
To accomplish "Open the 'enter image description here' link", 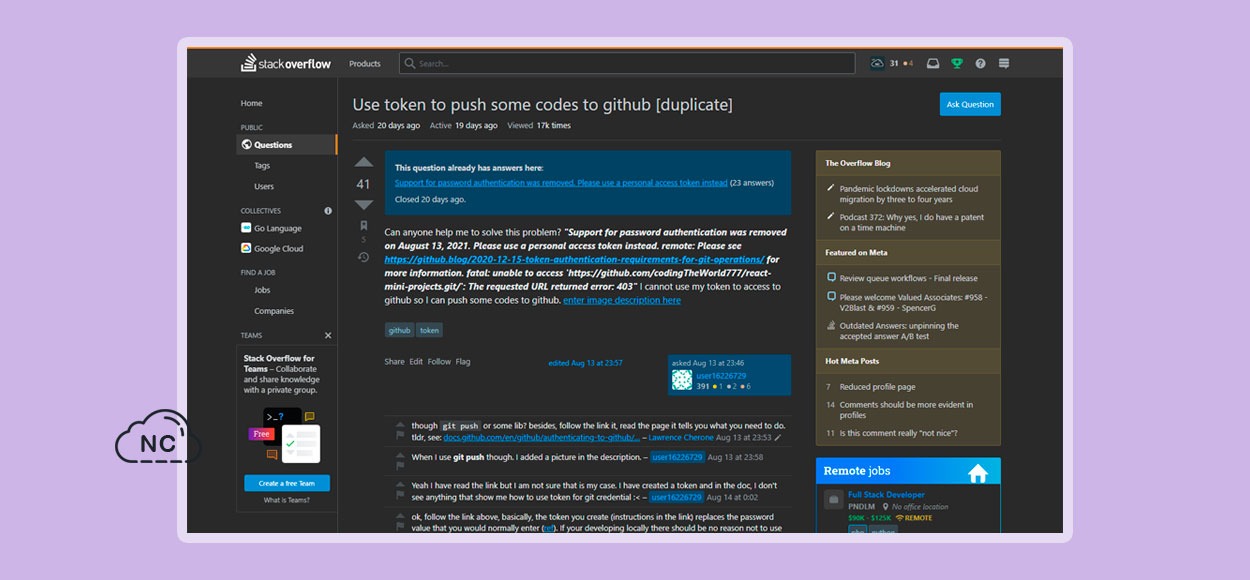I will [x=622, y=300].
